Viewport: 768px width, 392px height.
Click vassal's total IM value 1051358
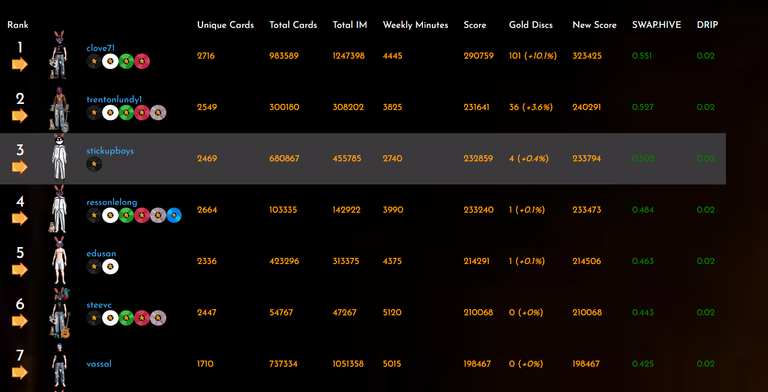(x=348, y=364)
